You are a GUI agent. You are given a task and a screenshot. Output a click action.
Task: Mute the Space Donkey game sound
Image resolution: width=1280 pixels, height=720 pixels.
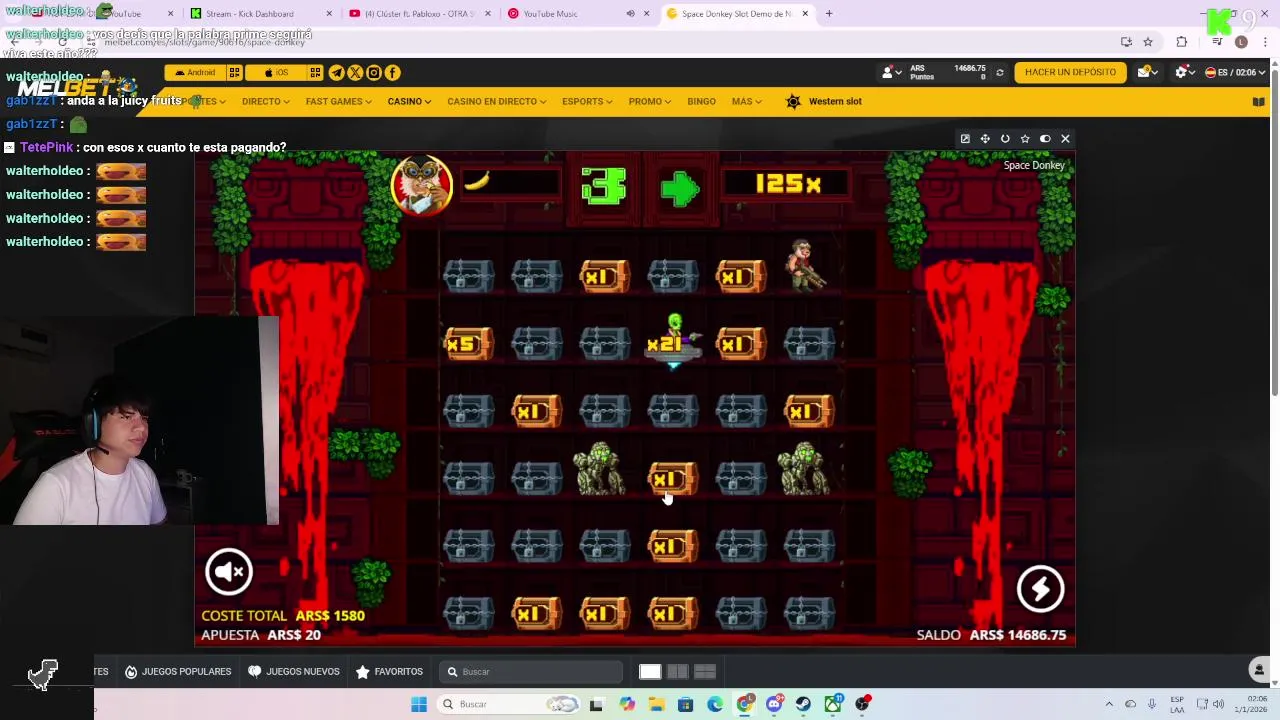(229, 571)
